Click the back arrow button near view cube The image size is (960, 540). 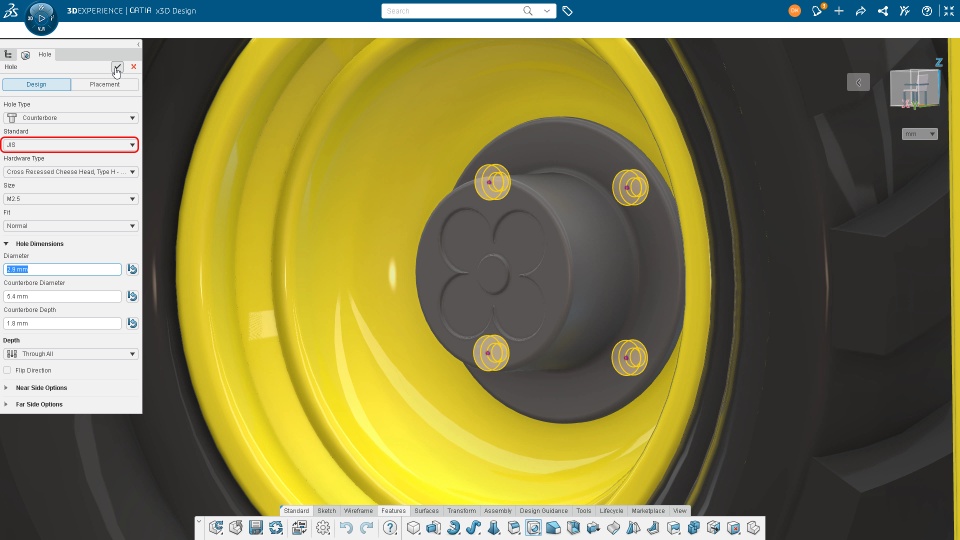(858, 82)
